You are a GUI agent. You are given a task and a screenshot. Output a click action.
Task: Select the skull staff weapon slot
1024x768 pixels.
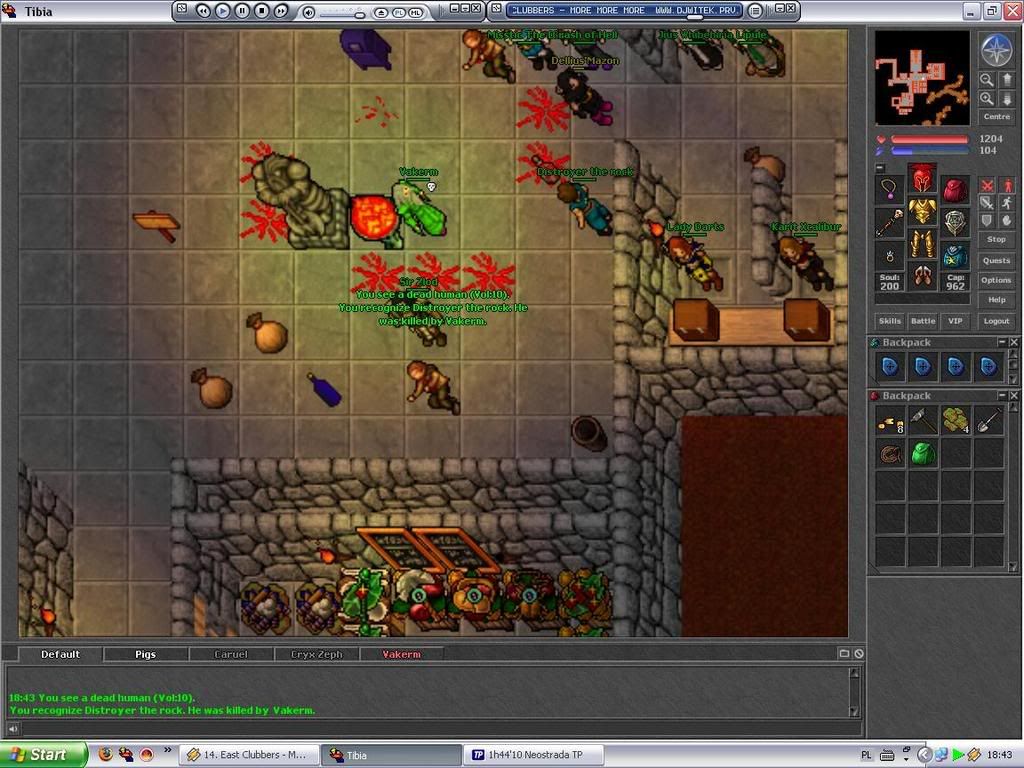coord(889,223)
